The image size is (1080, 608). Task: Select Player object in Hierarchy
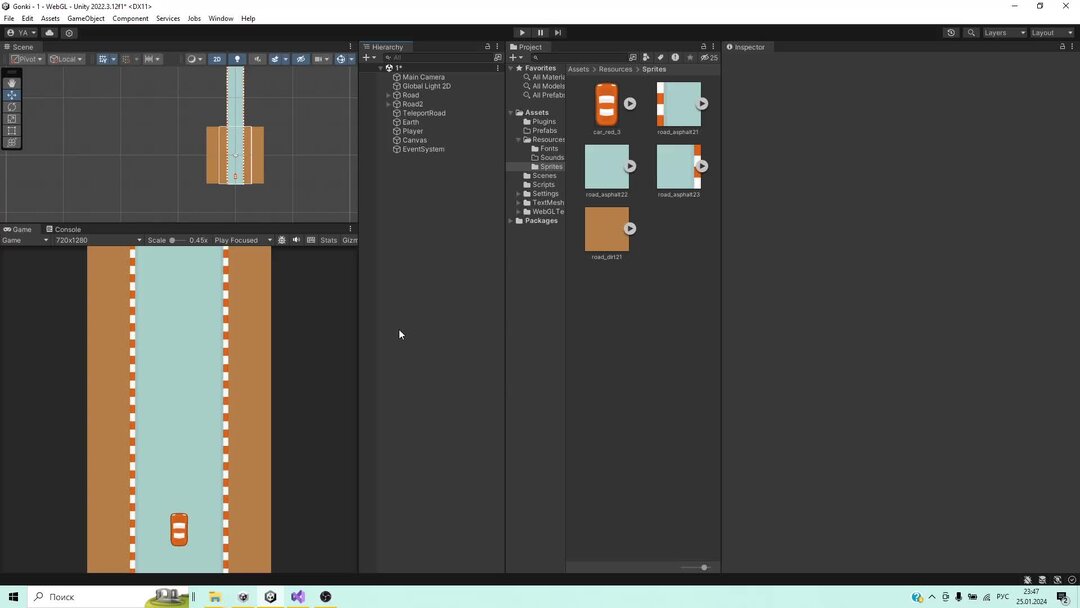pyautogui.click(x=413, y=131)
